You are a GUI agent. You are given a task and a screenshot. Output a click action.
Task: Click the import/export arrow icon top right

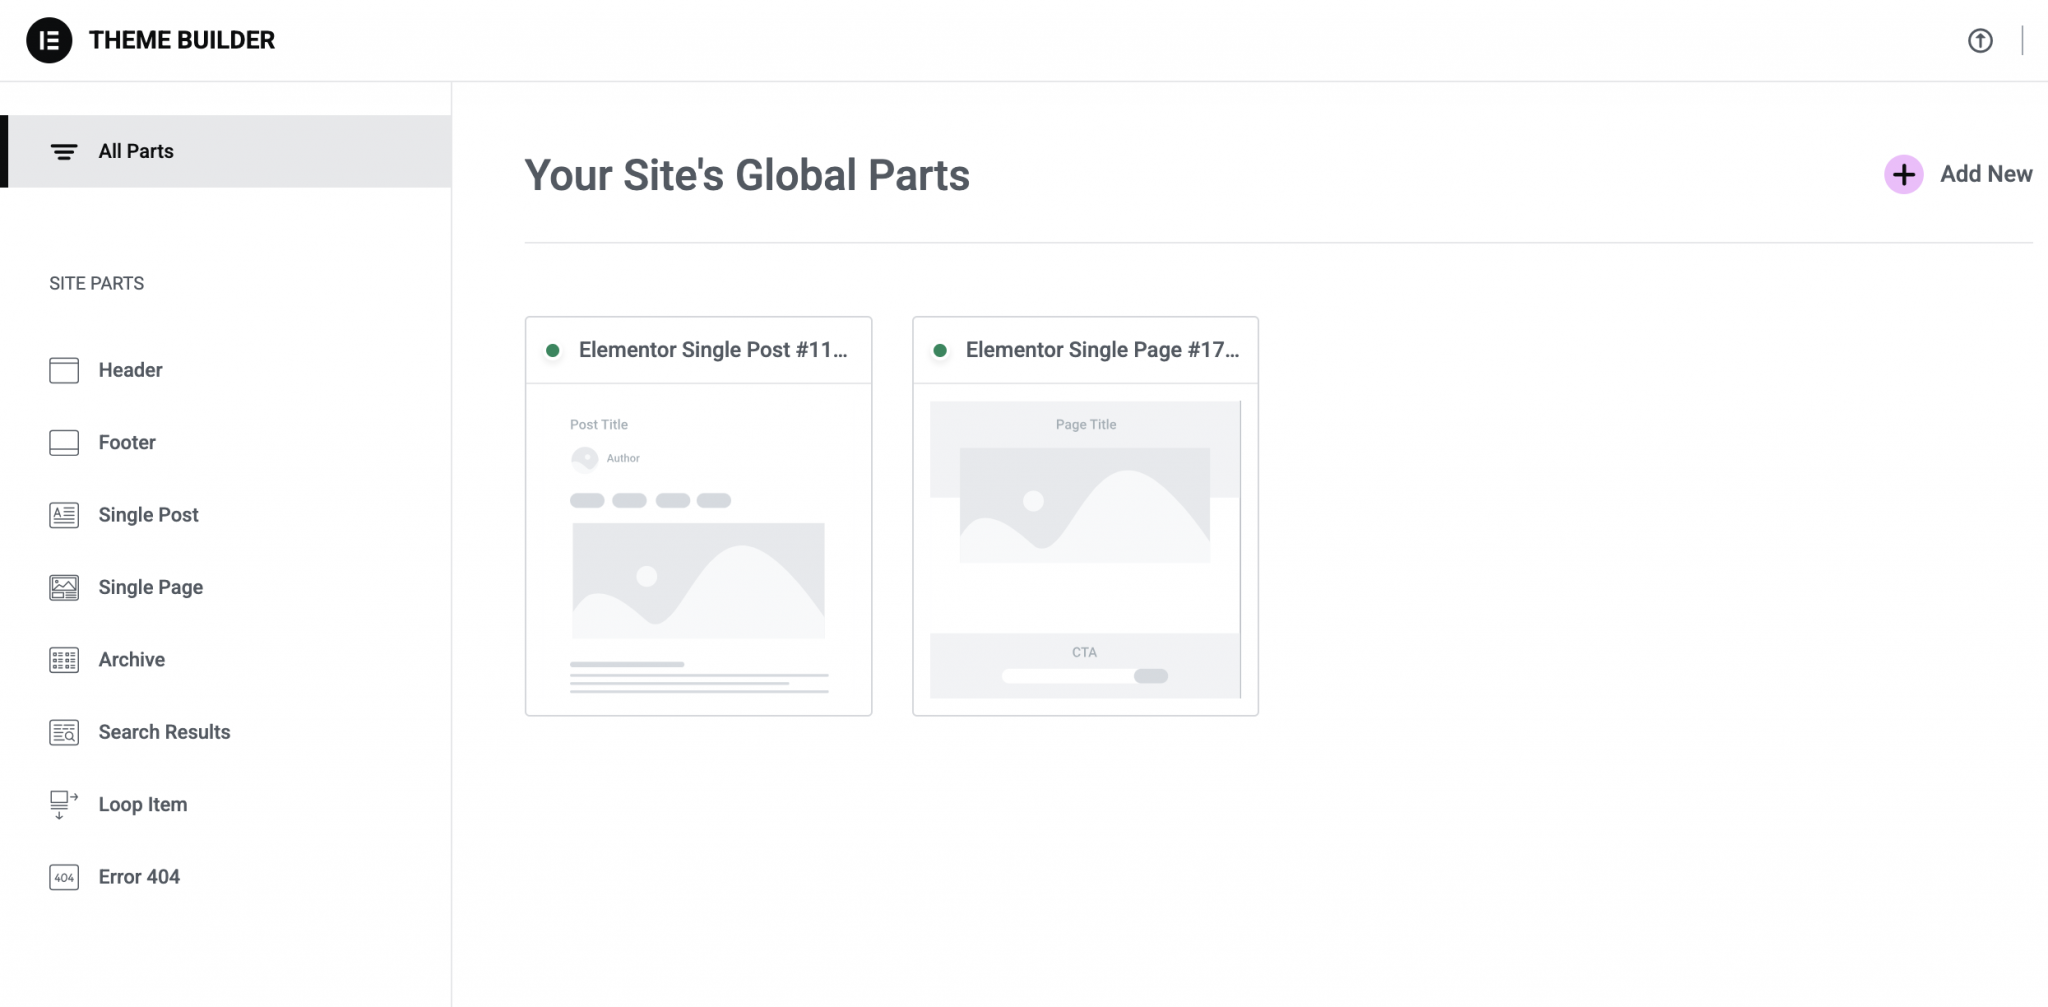(1981, 40)
